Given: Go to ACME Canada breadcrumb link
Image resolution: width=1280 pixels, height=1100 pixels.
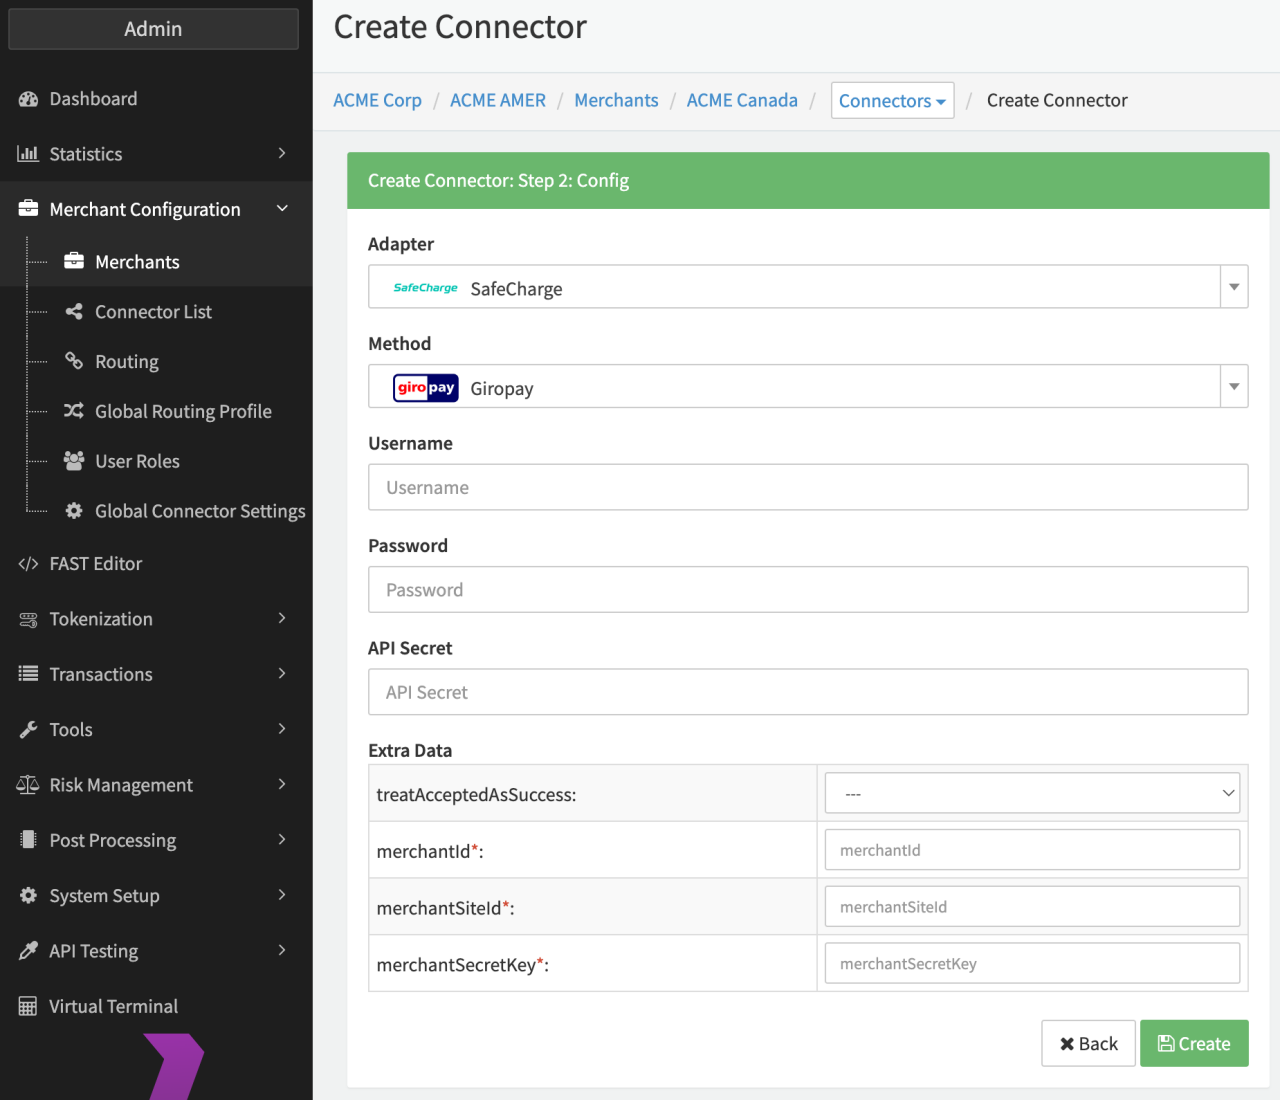Looking at the screenshot, I should [742, 101].
